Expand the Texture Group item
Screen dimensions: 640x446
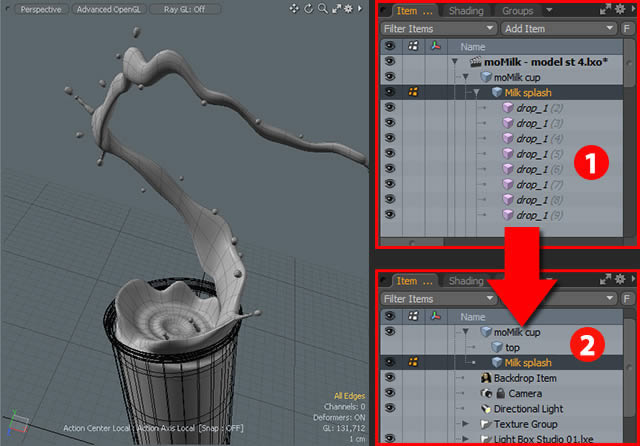point(471,425)
